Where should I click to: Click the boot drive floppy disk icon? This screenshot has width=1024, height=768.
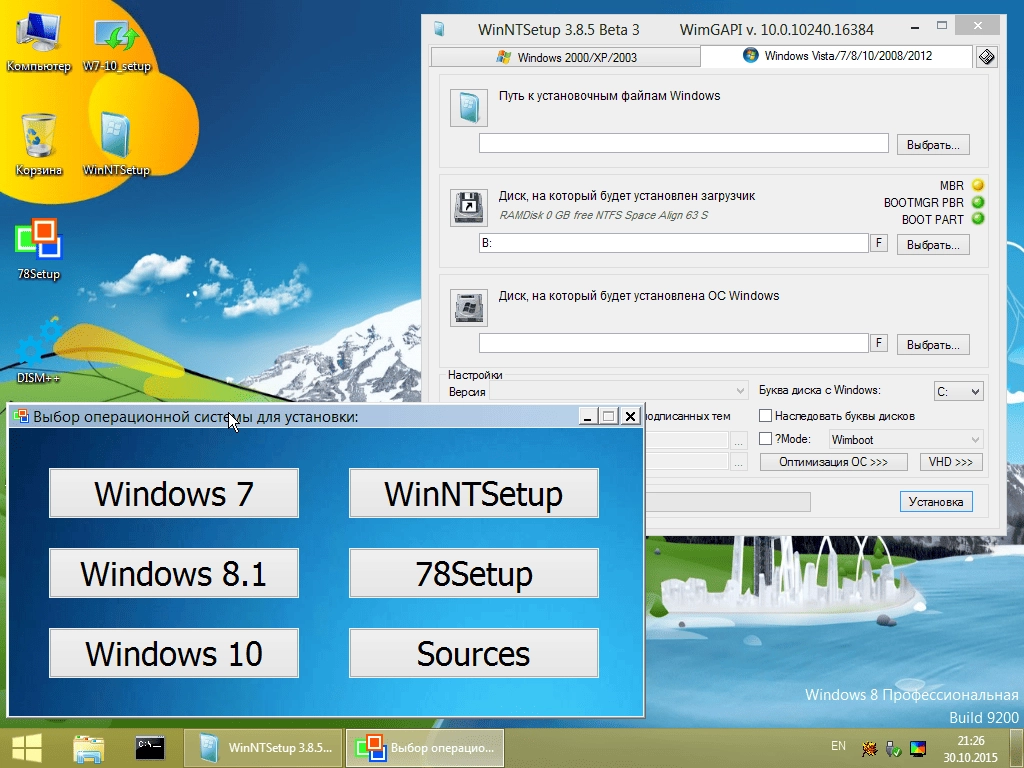[469, 208]
